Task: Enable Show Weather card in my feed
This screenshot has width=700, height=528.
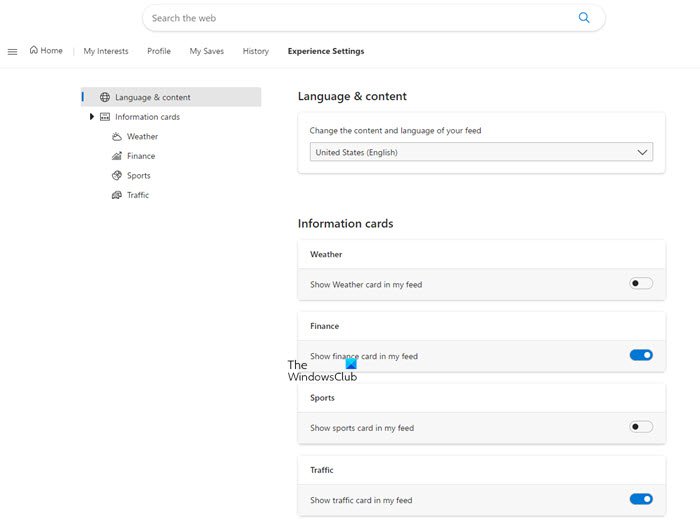Action: tap(641, 283)
